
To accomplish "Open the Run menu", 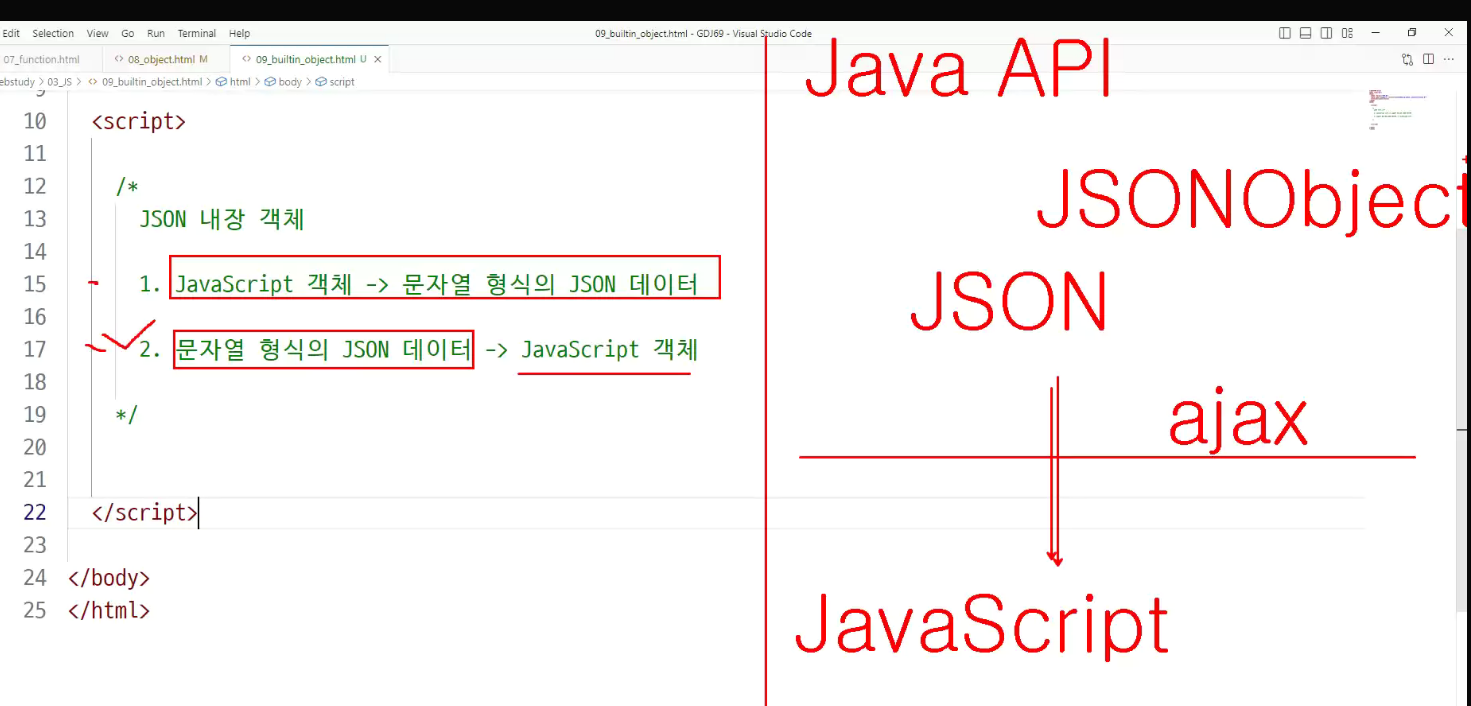I will (156, 33).
